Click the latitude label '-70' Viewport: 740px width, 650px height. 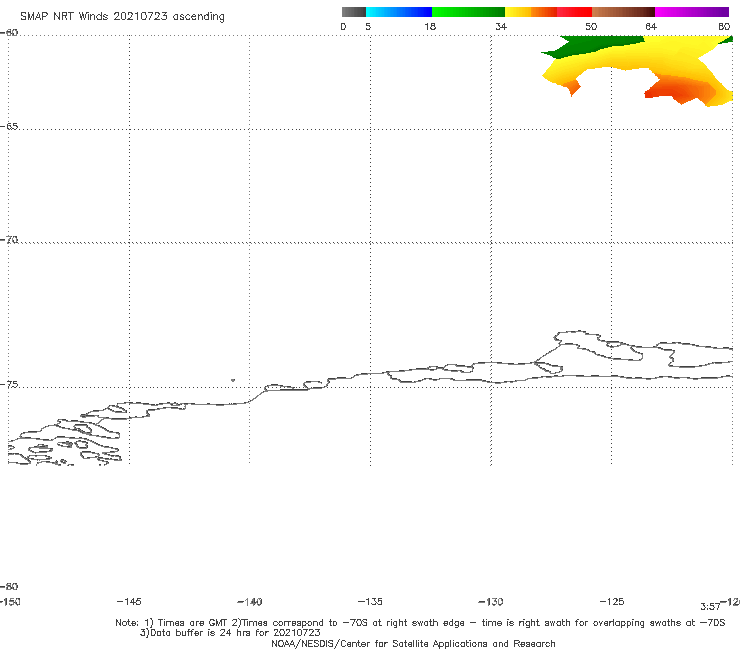click(x=9, y=240)
